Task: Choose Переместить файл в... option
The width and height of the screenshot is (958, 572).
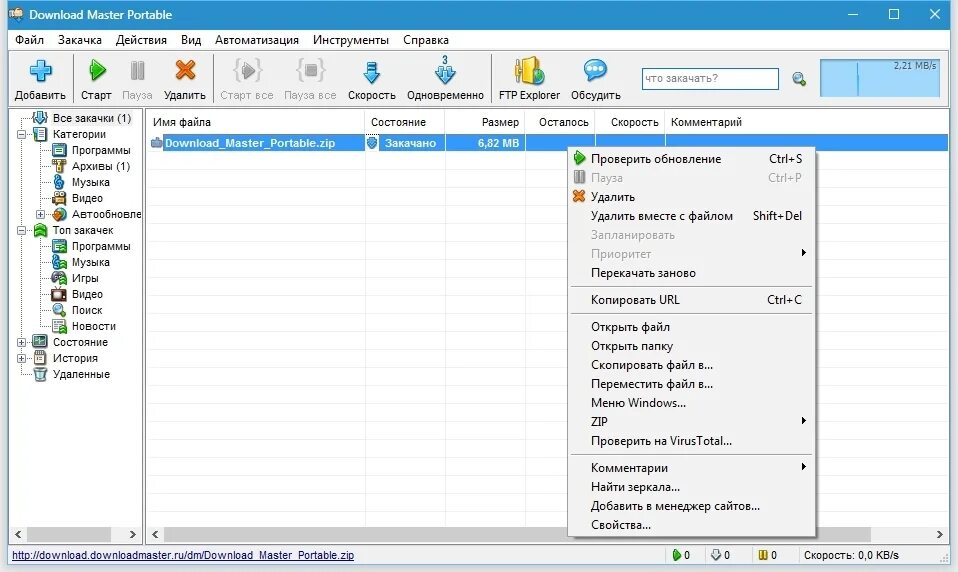Action: coord(691,384)
